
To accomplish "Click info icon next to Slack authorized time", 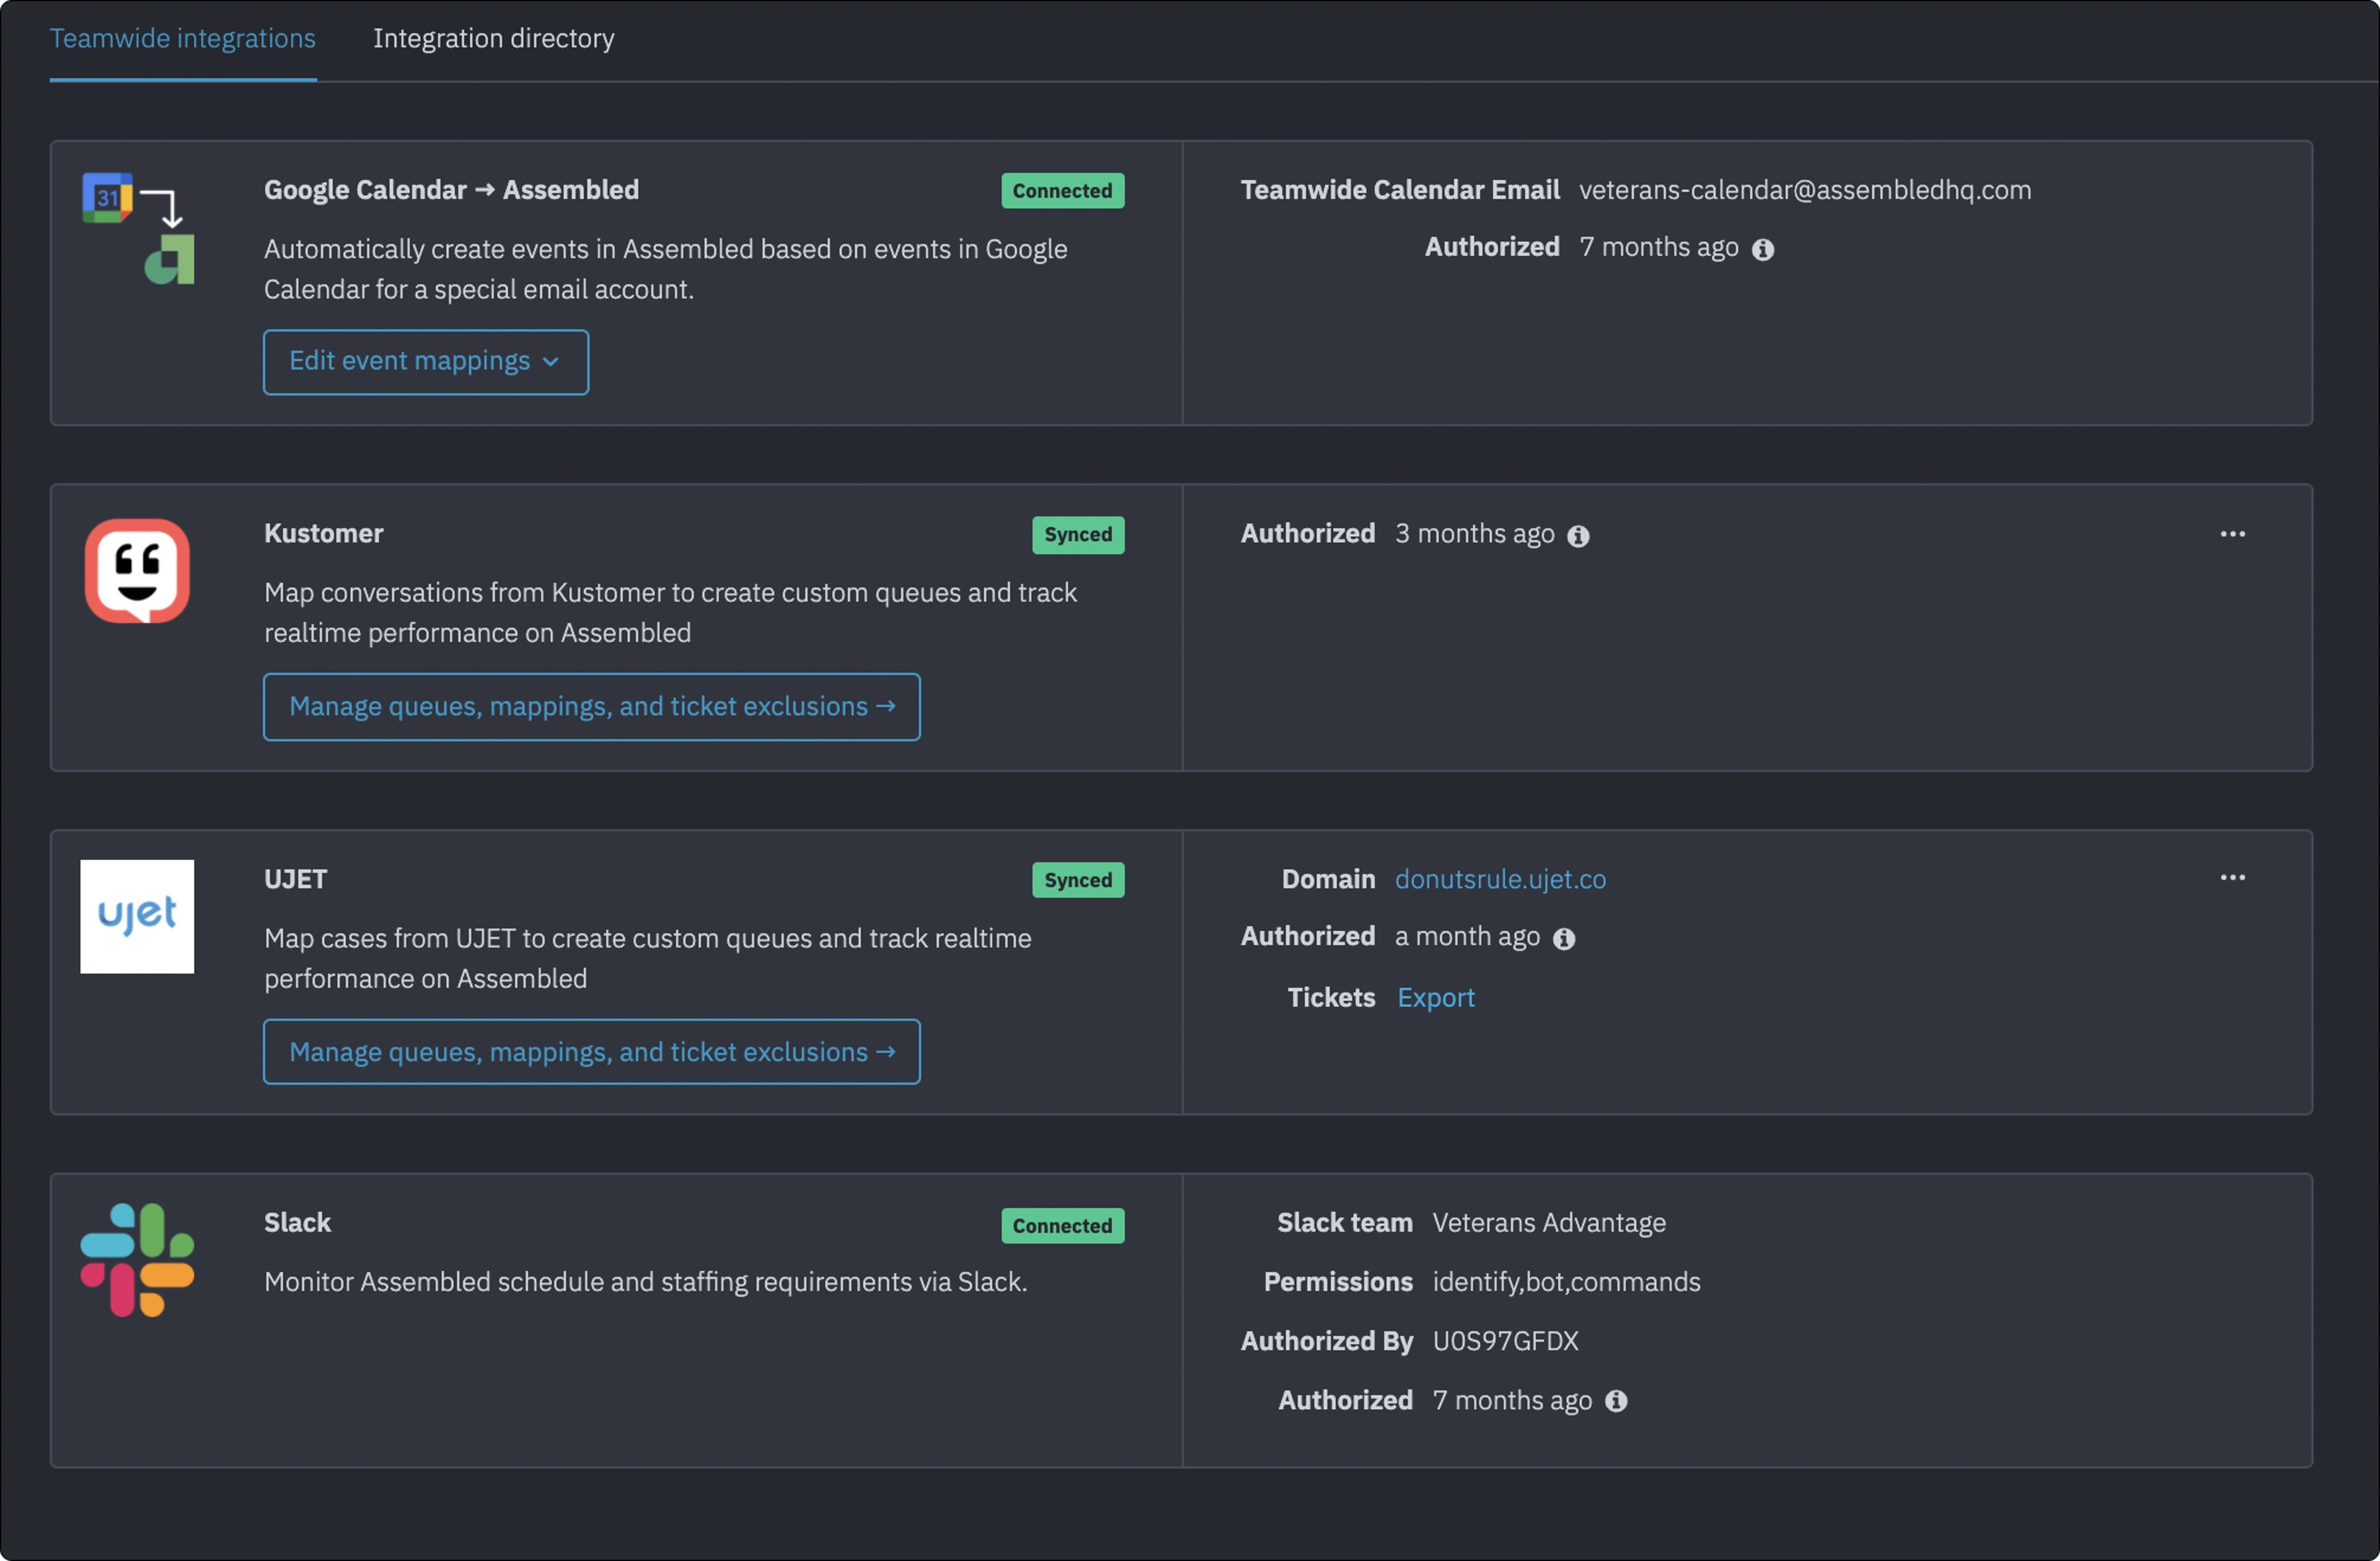I will coord(1616,1402).
